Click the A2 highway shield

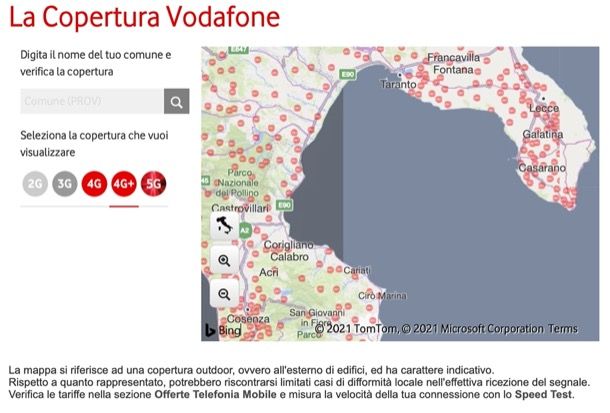coord(244,230)
